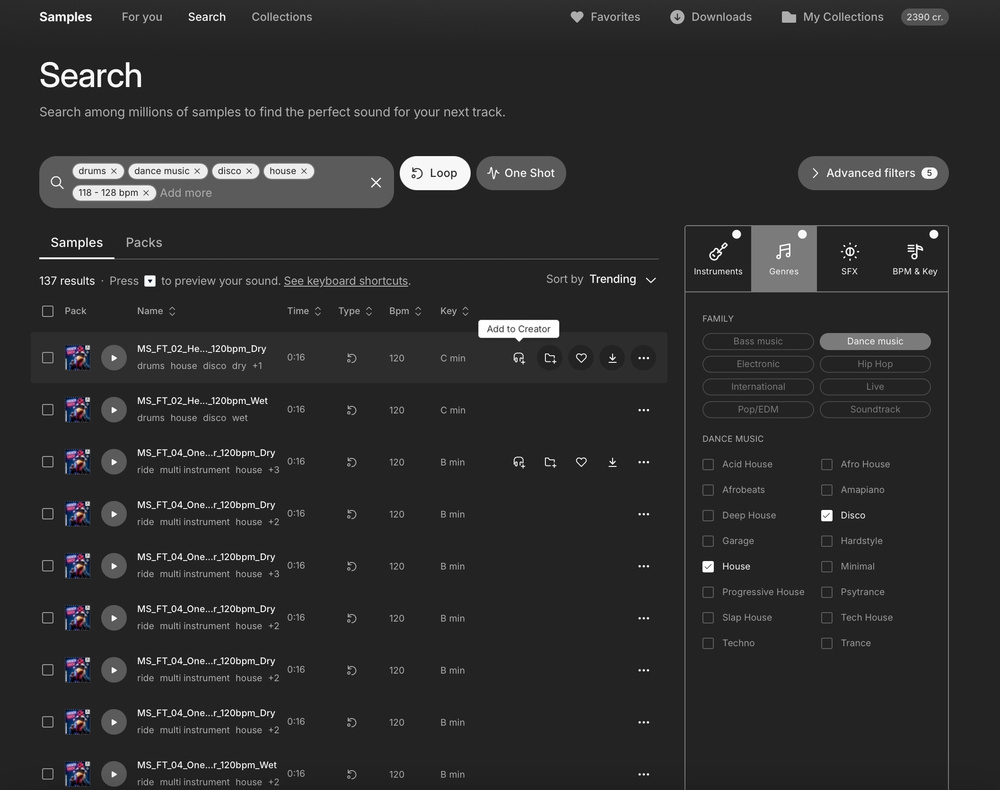Favorite the first sample with heart icon

(x=581, y=358)
